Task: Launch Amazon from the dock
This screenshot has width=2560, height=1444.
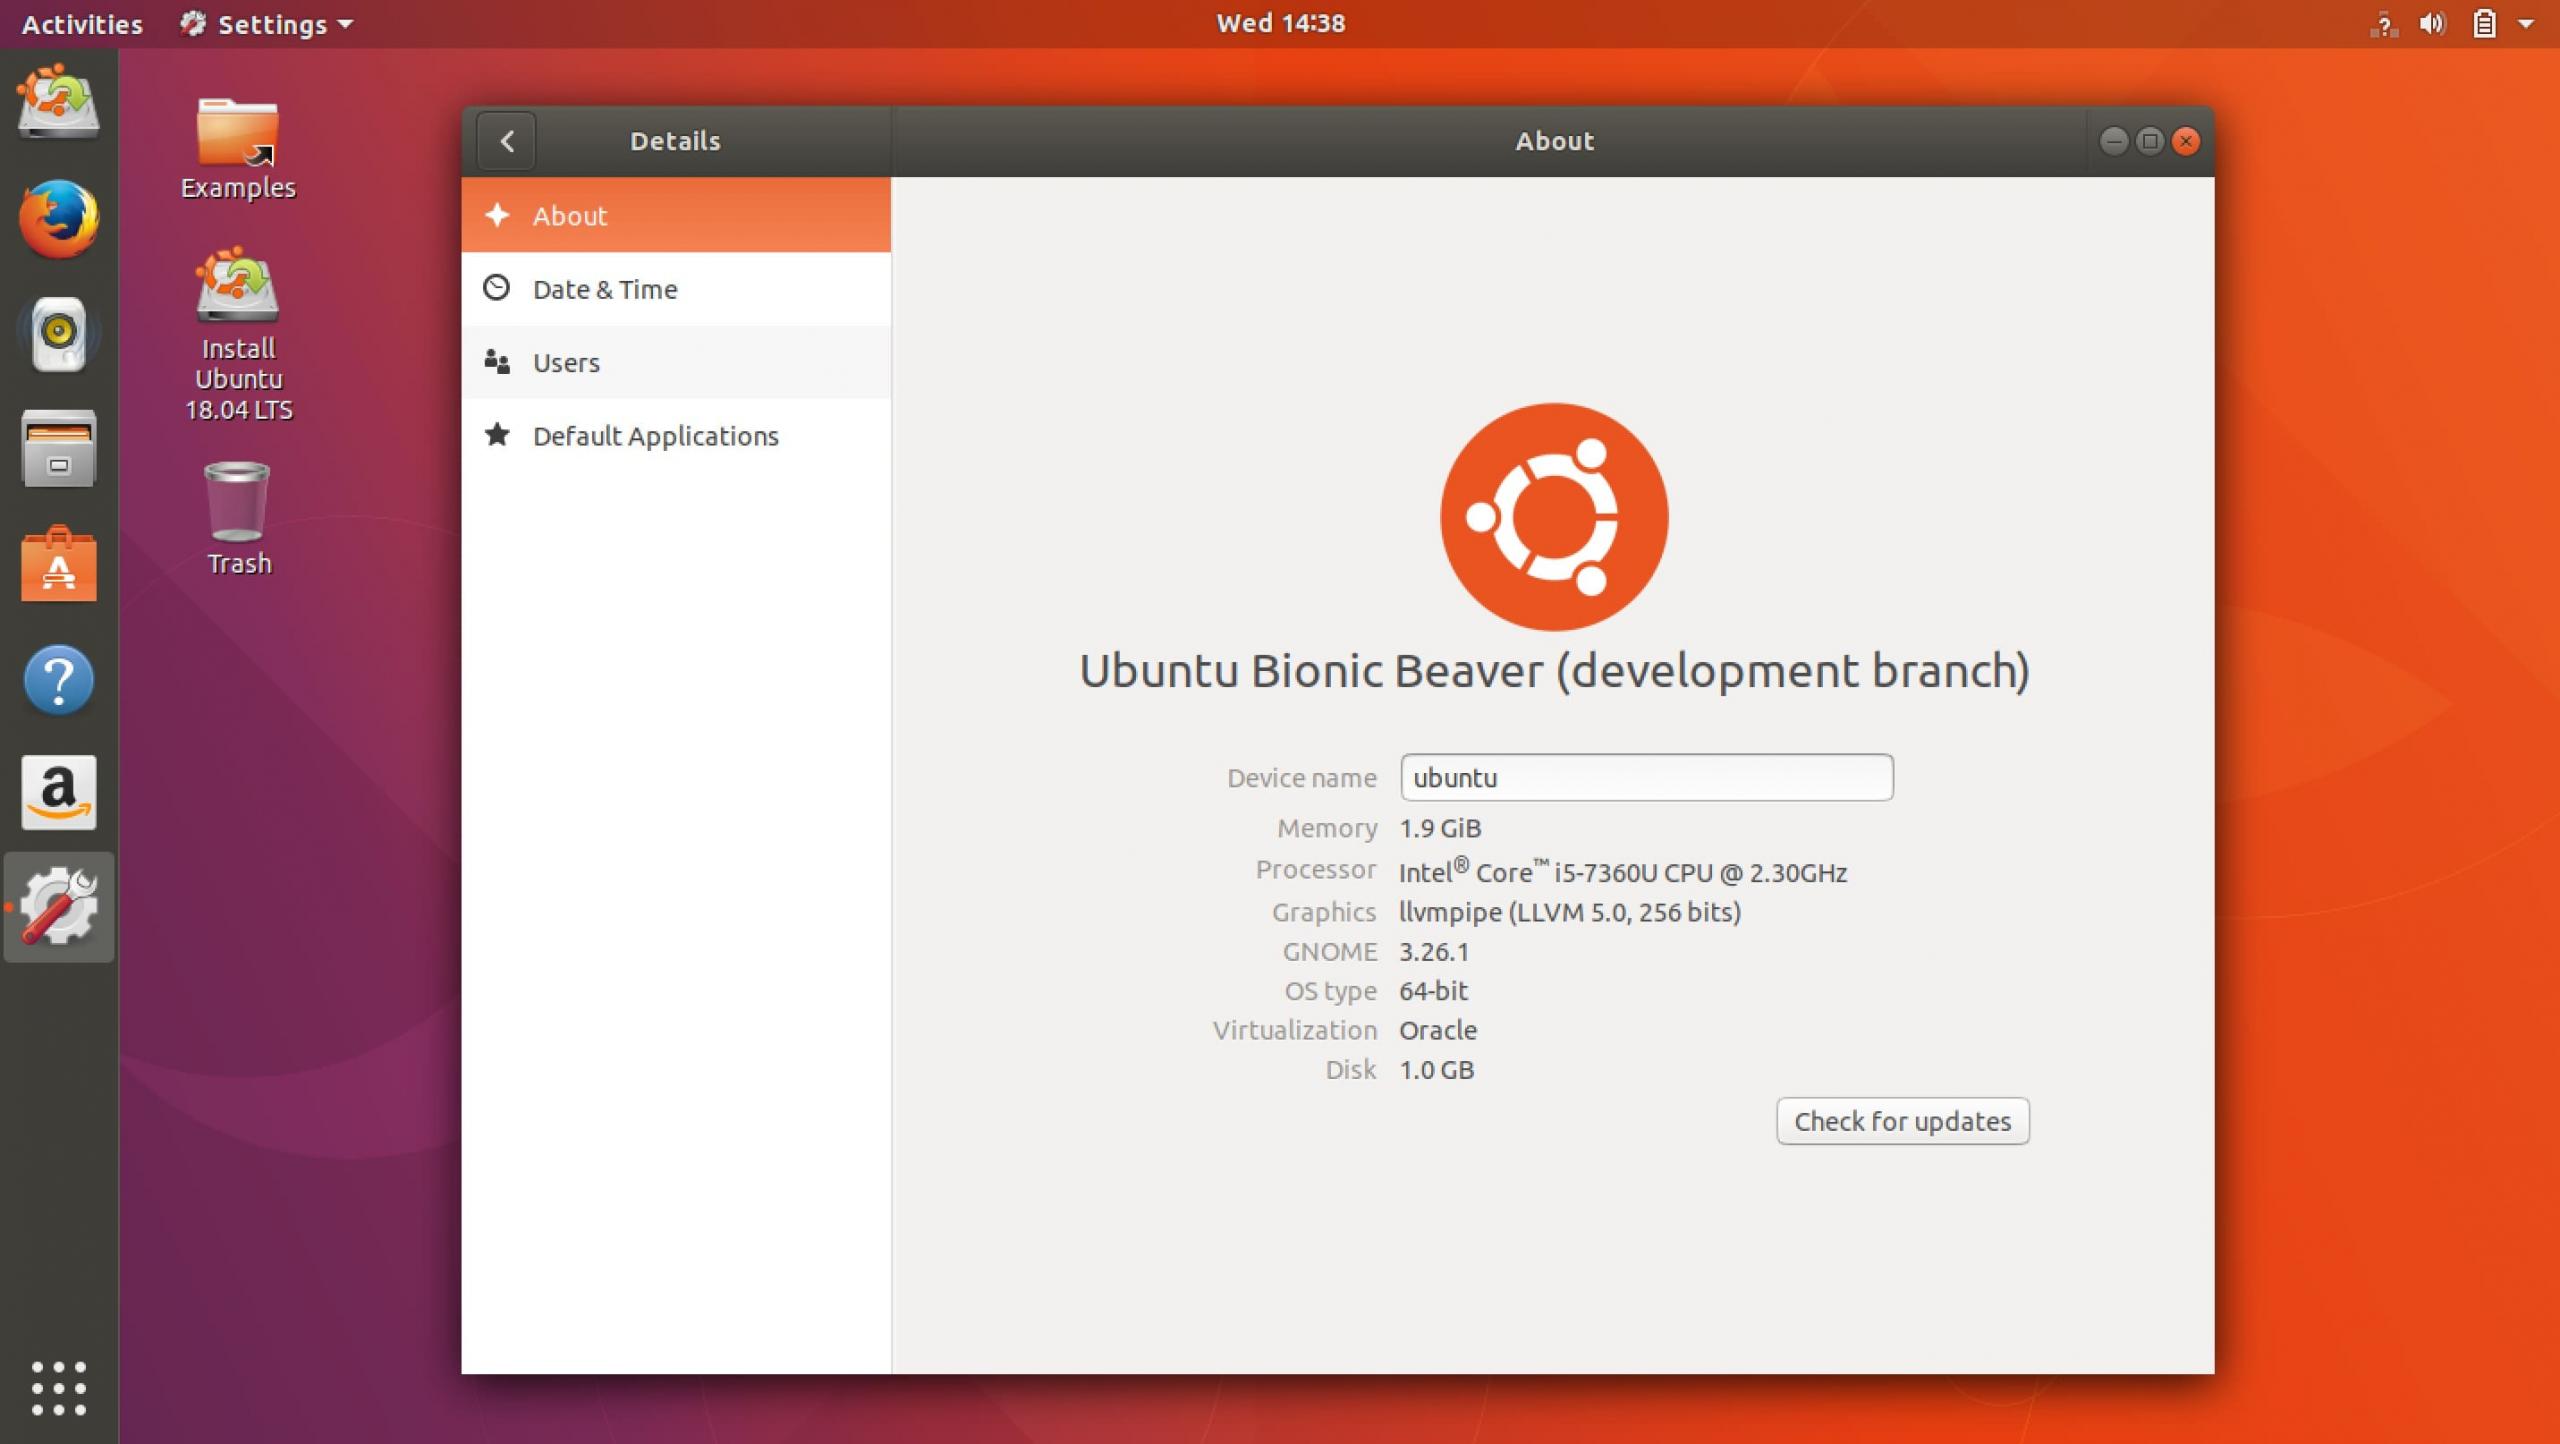Action: 57,792
